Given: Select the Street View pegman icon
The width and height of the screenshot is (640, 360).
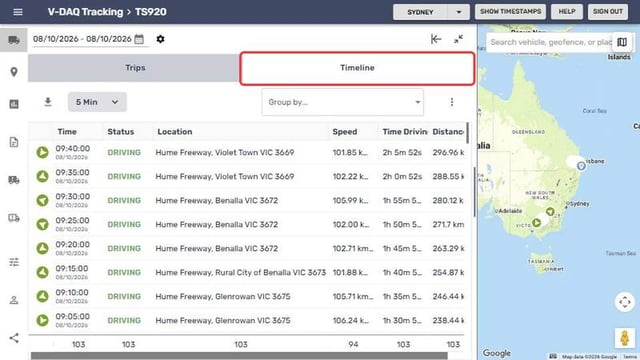Looking at the screenshot, I should pos(624,338).
